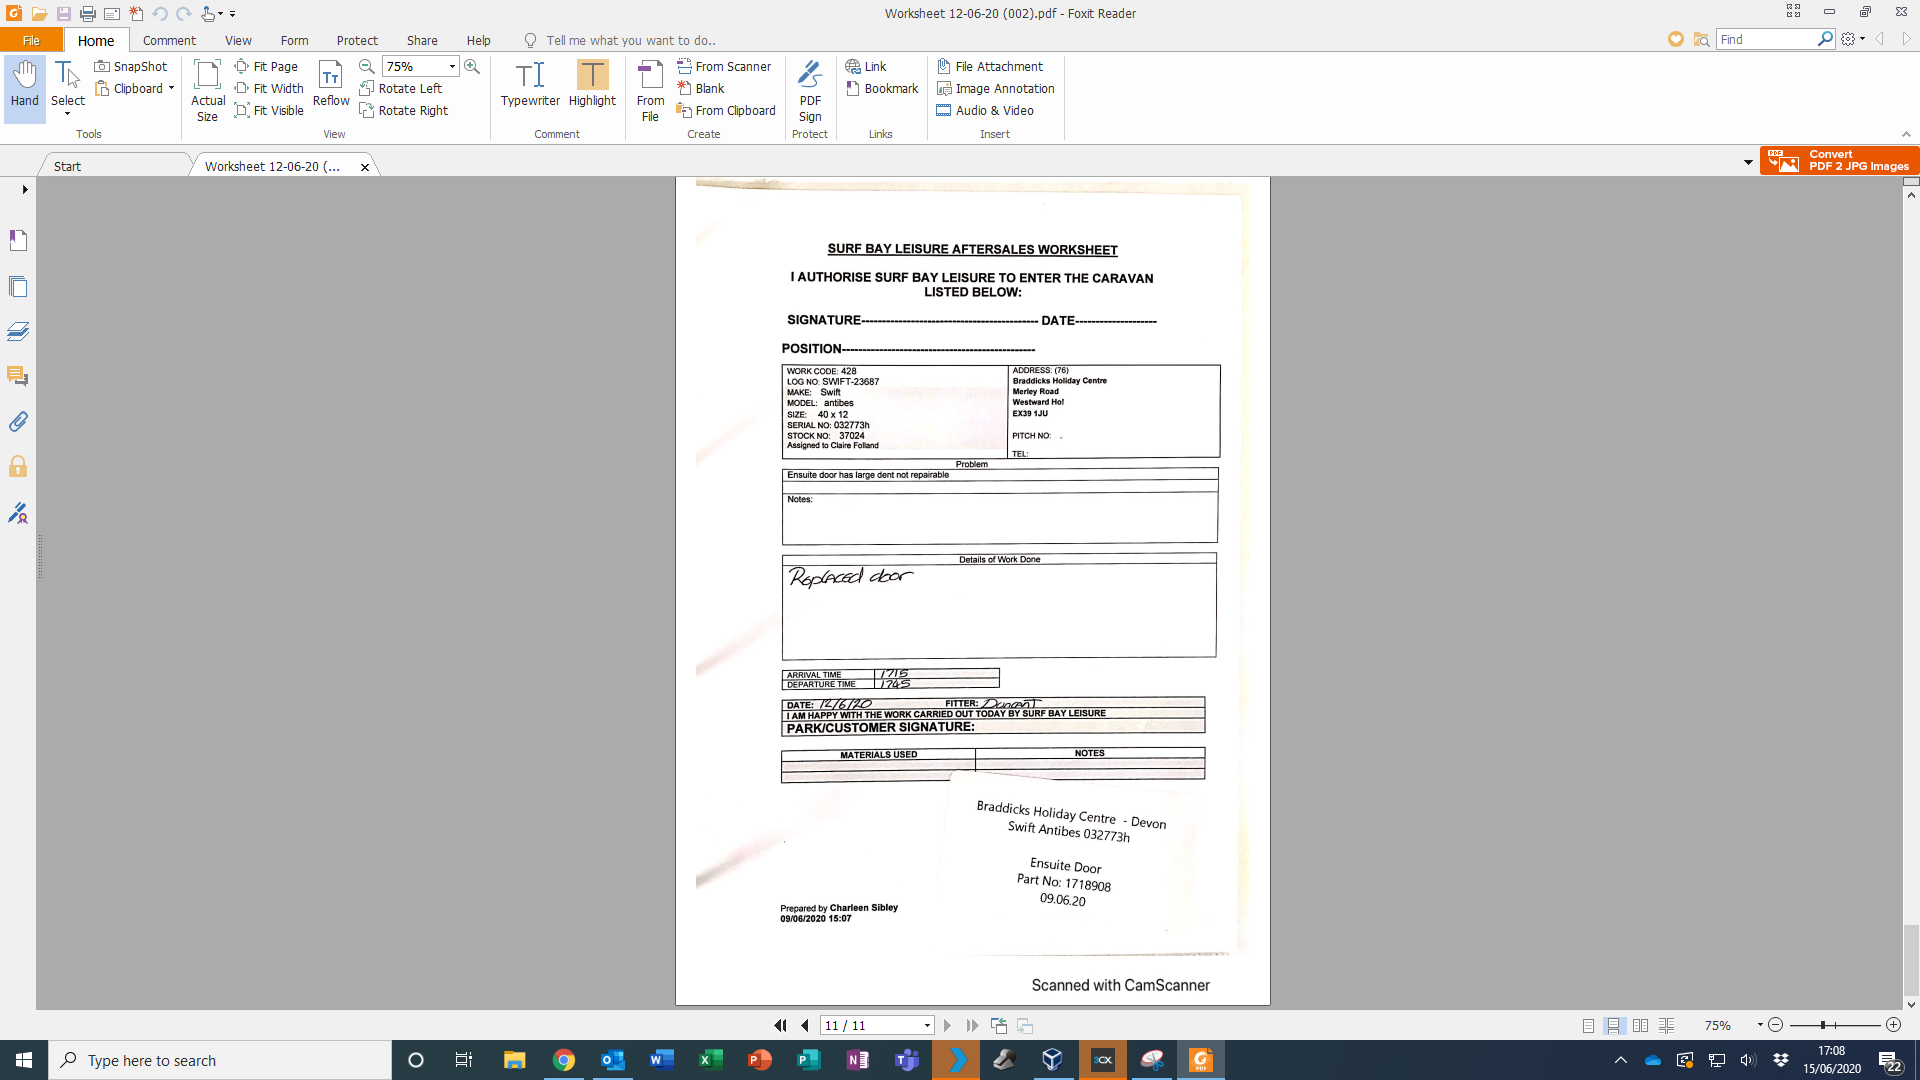Open Attachments panel paperclip icon
Image resolution: width=1920 pixels, height=1080 pixels.
click(x=18, y=422)
